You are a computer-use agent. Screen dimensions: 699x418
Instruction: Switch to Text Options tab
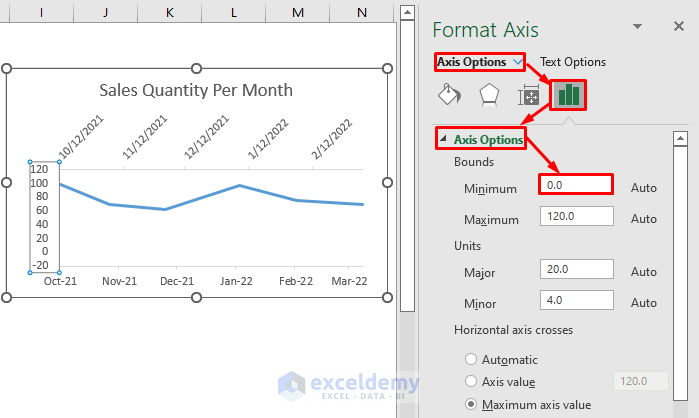click(573, 62)
